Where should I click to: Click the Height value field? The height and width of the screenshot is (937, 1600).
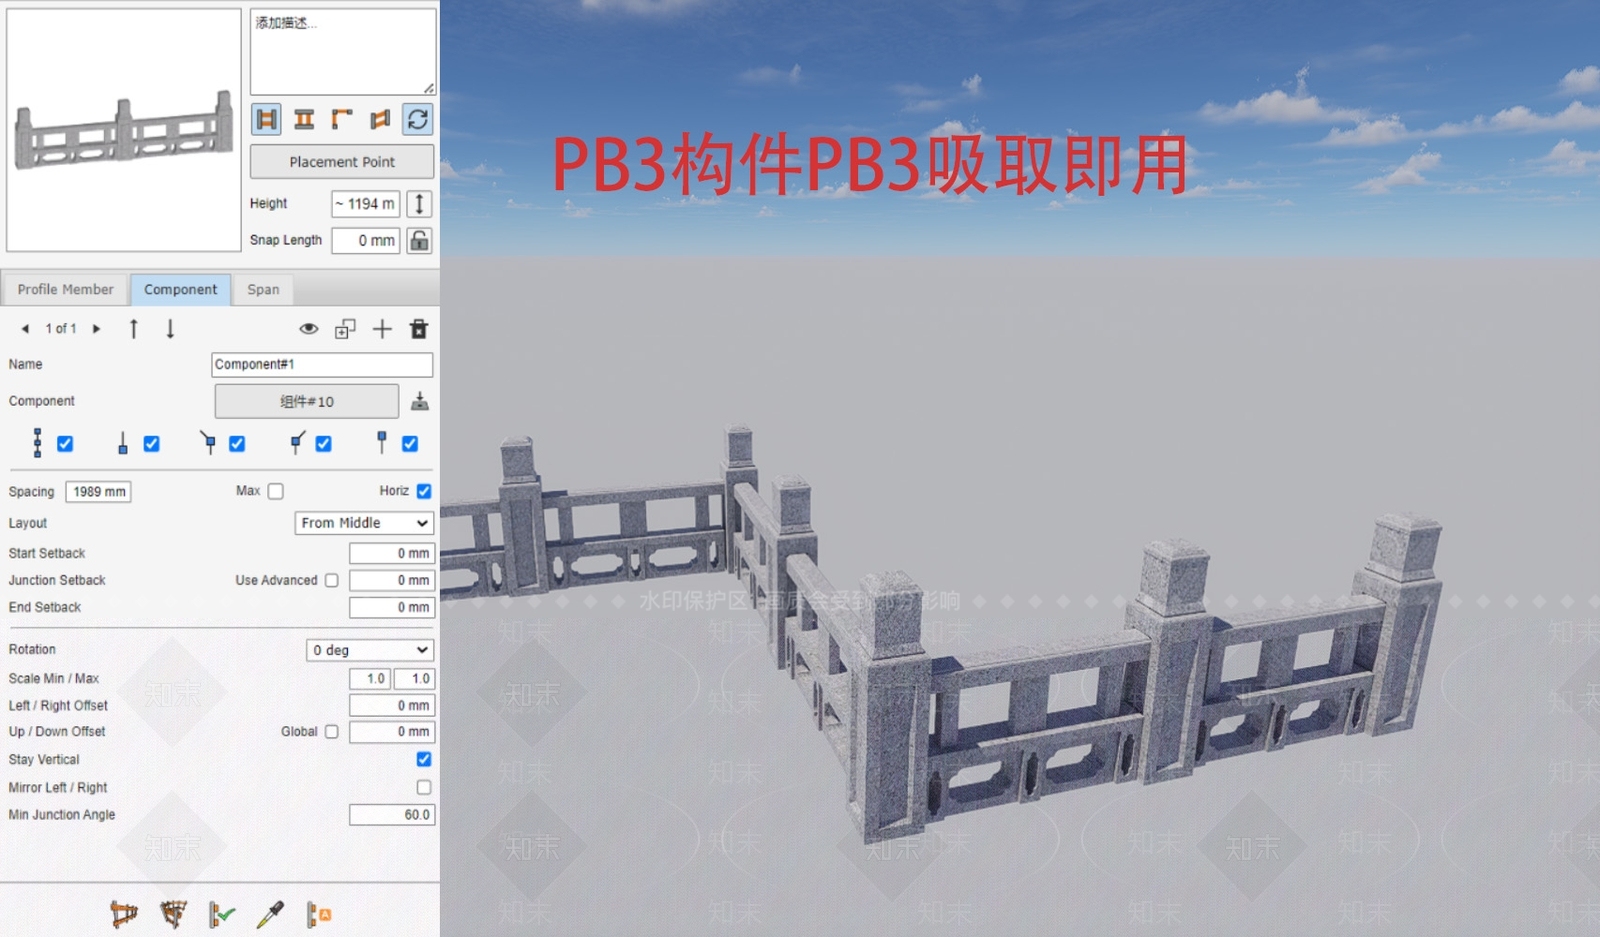click(366, 204)
